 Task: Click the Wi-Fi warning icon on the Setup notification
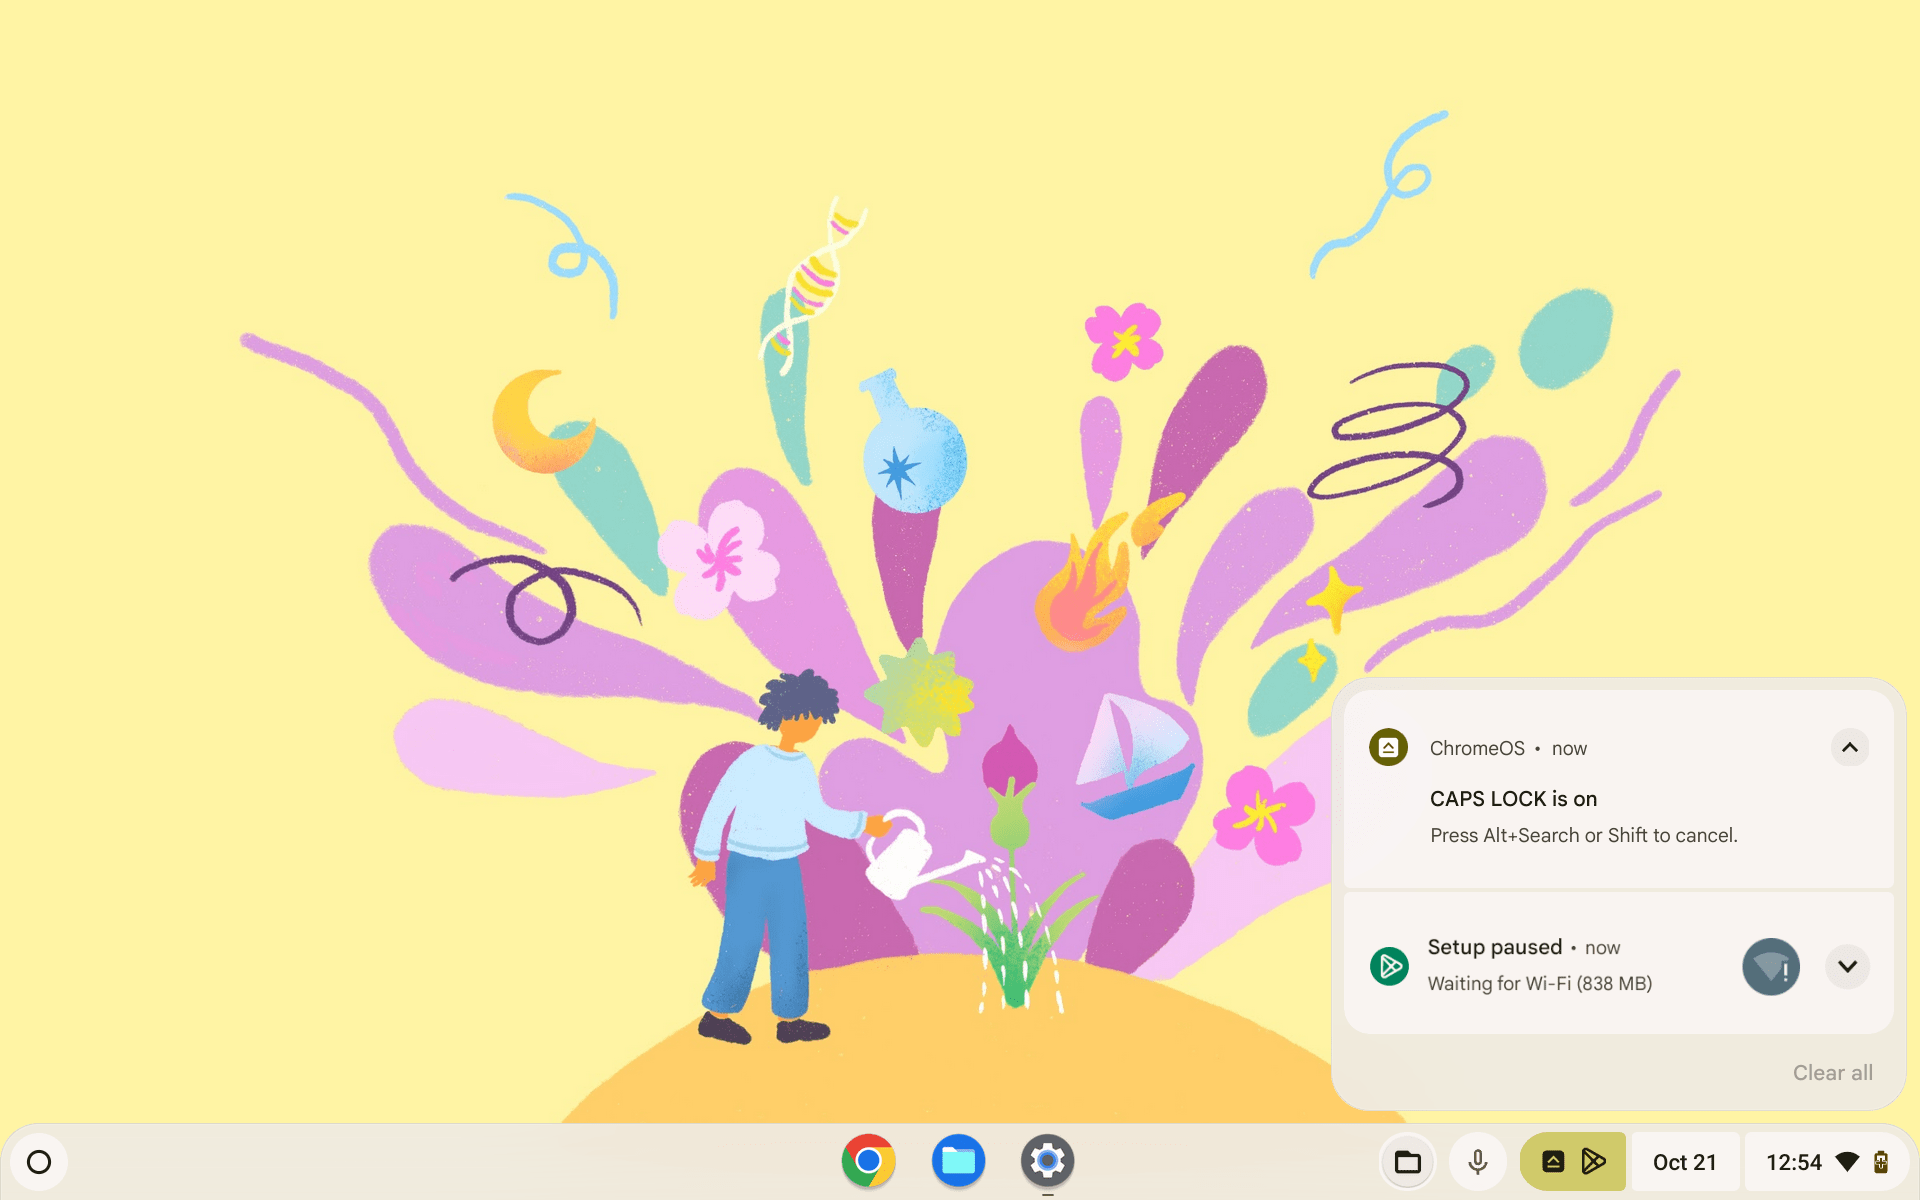point(1771,966)
